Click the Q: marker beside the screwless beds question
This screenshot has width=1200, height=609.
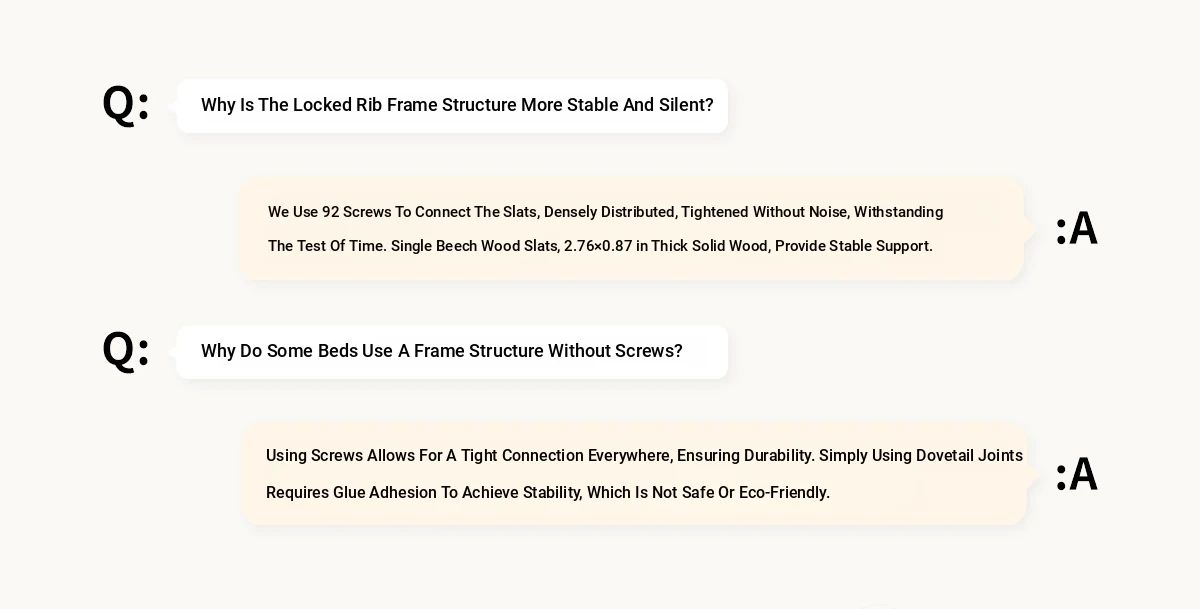[126, 351]
